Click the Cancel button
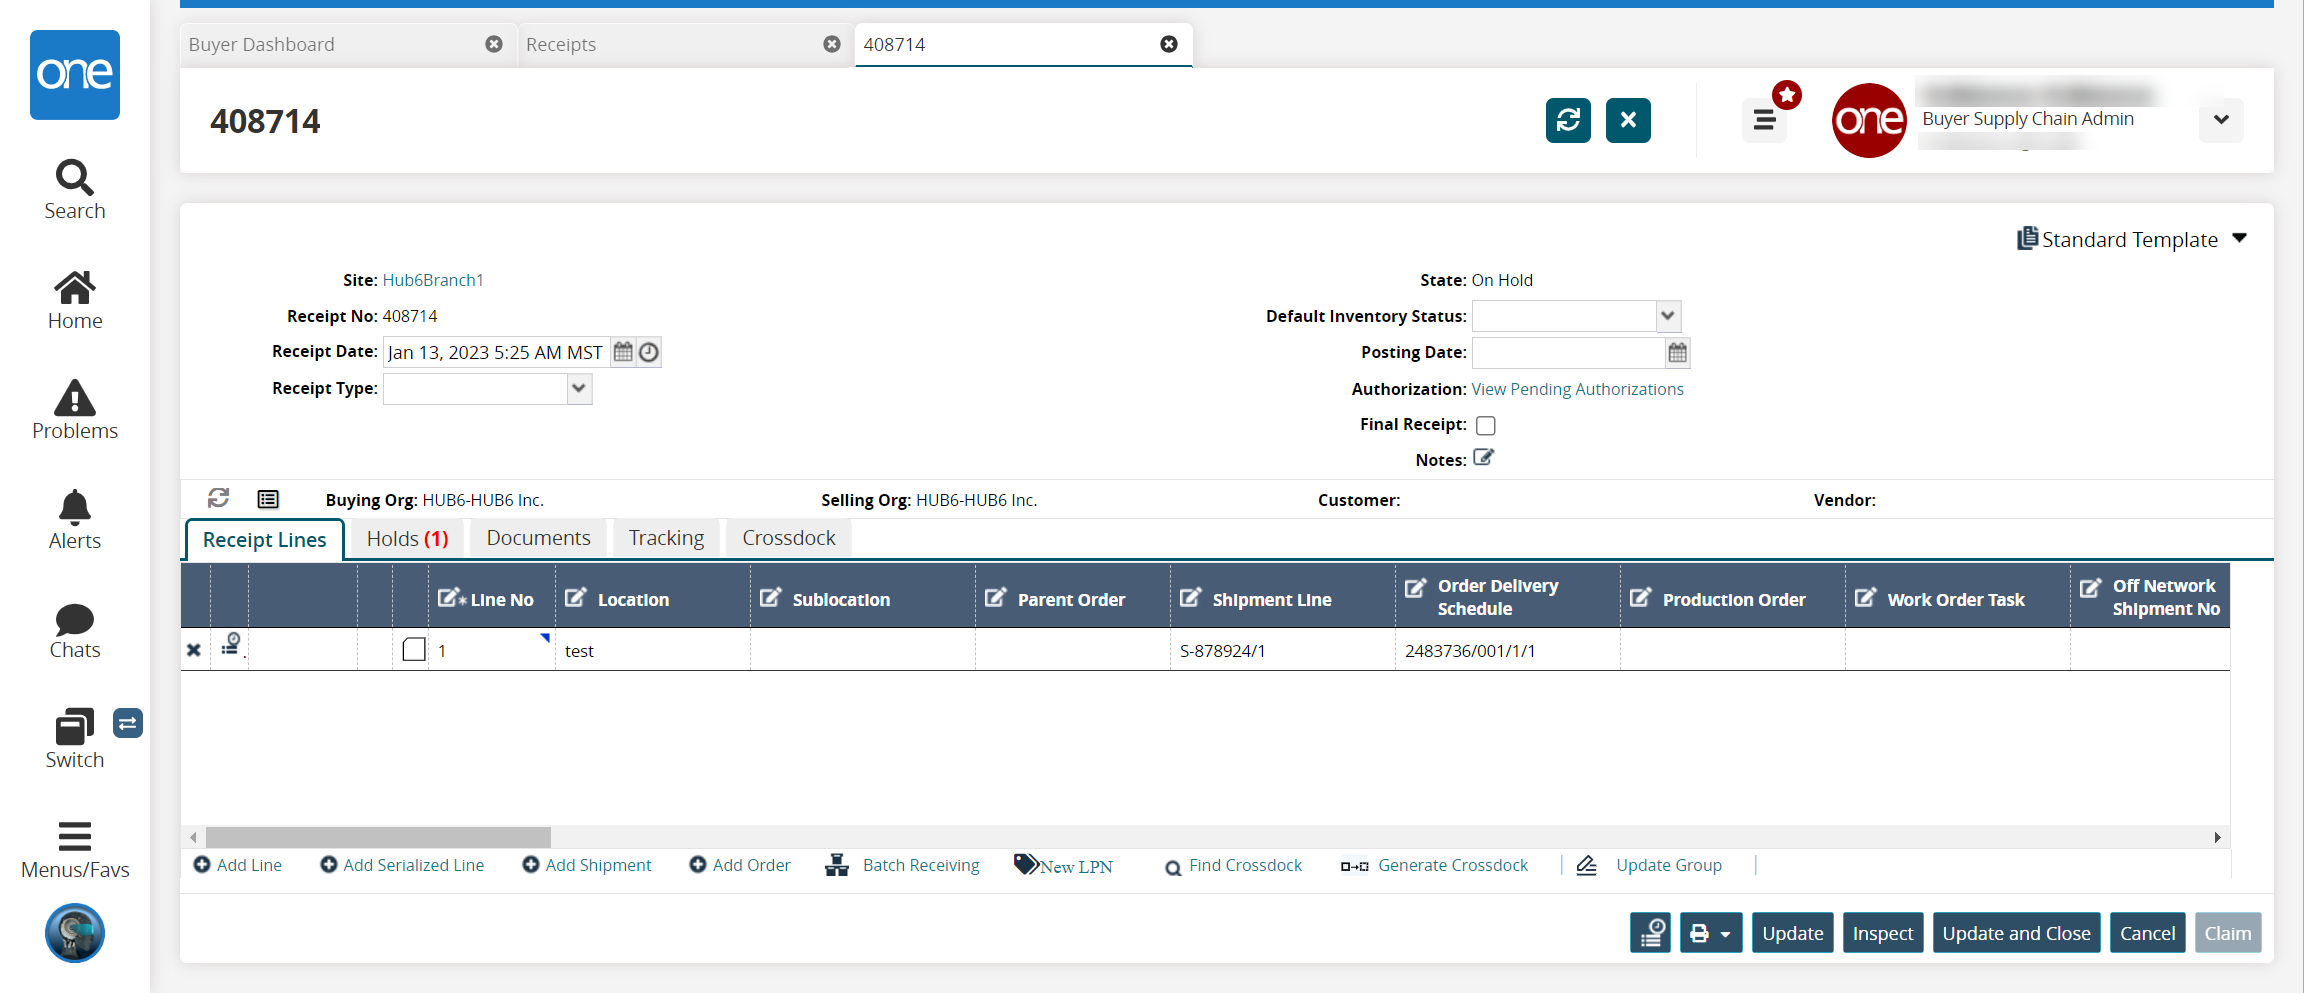 pyautogui.click(x=2148, y=933)
